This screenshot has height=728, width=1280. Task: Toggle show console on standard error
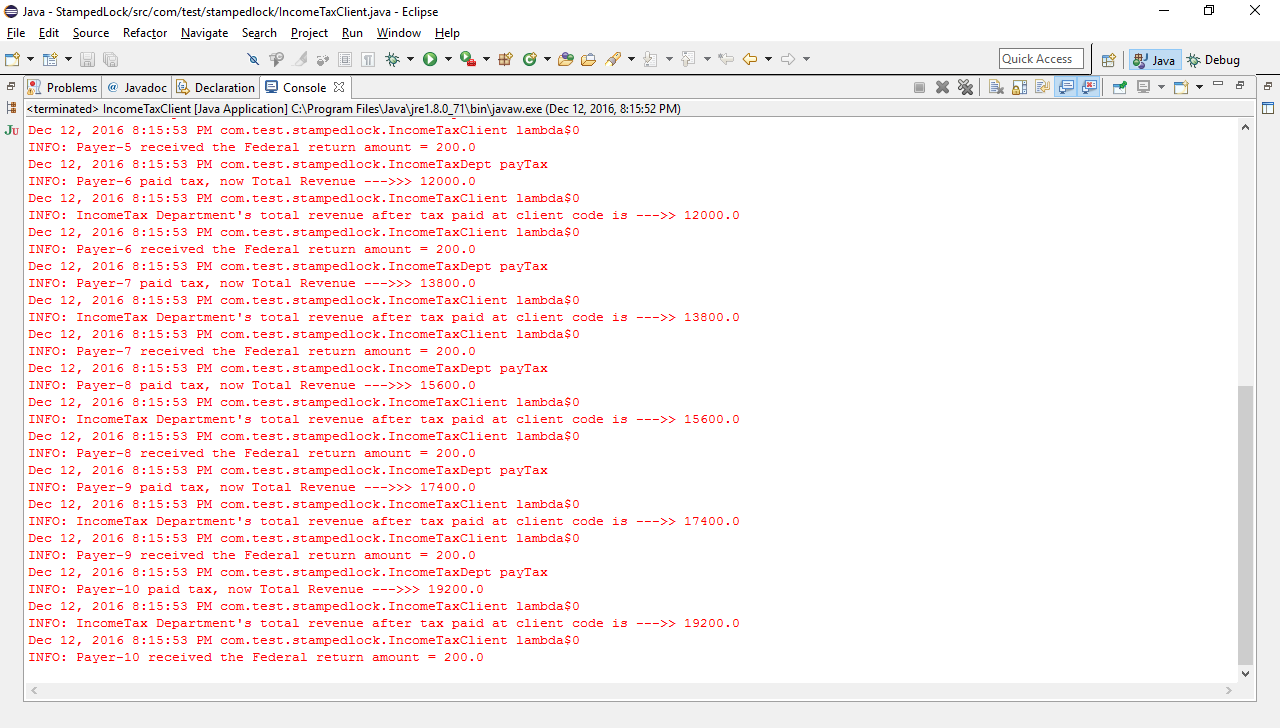tap(1089, 87)
